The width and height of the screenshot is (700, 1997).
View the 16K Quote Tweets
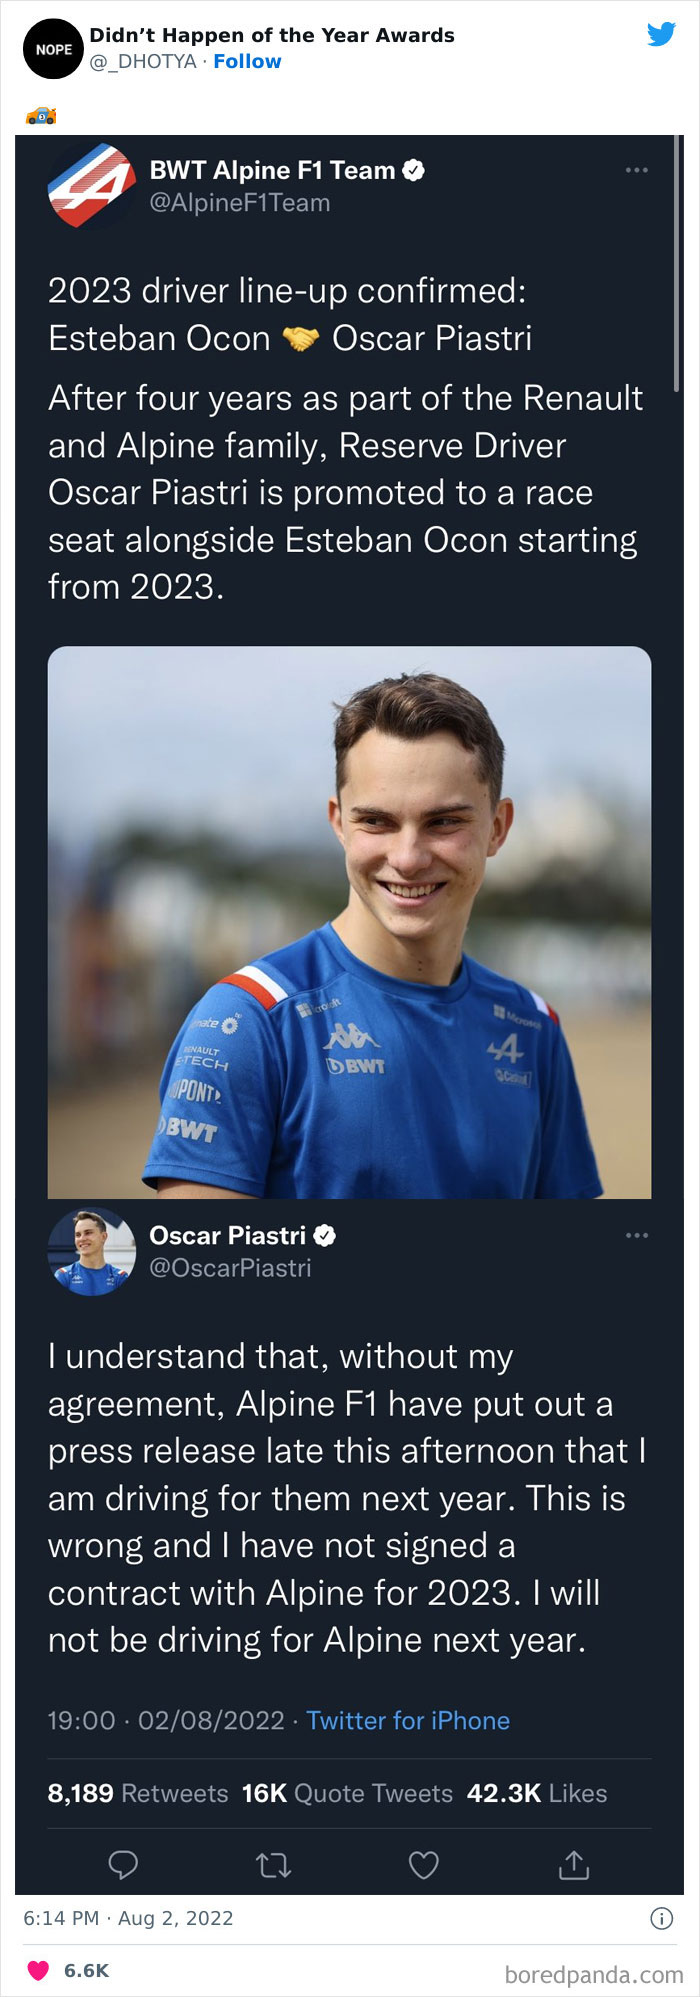347,1793
